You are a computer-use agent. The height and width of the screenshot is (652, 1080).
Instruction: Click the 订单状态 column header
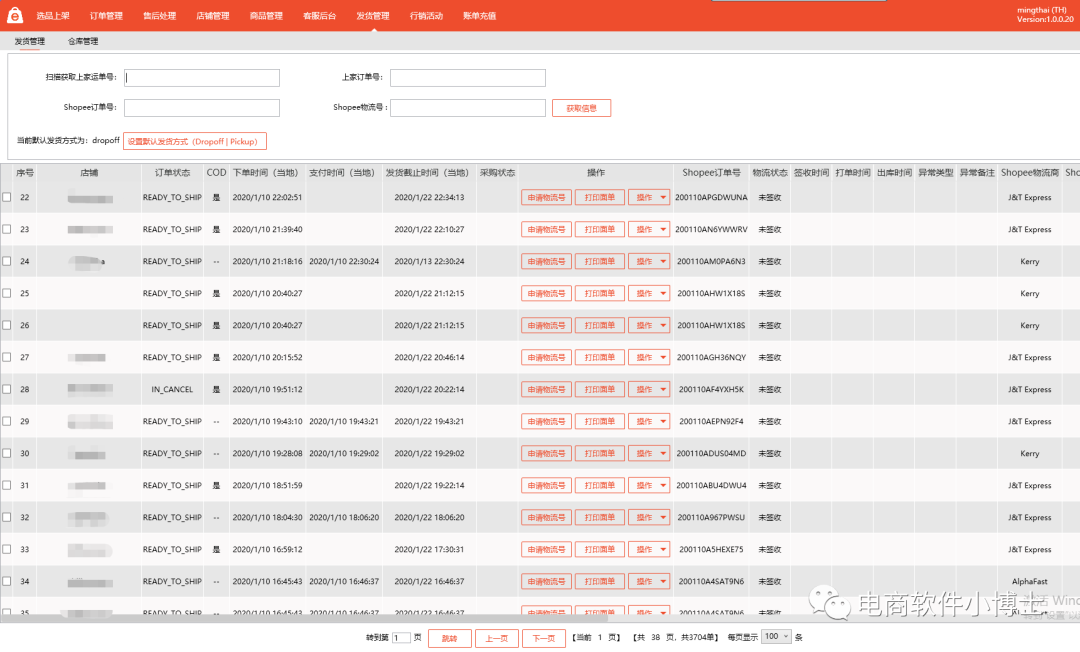click(x=172, y=173)
